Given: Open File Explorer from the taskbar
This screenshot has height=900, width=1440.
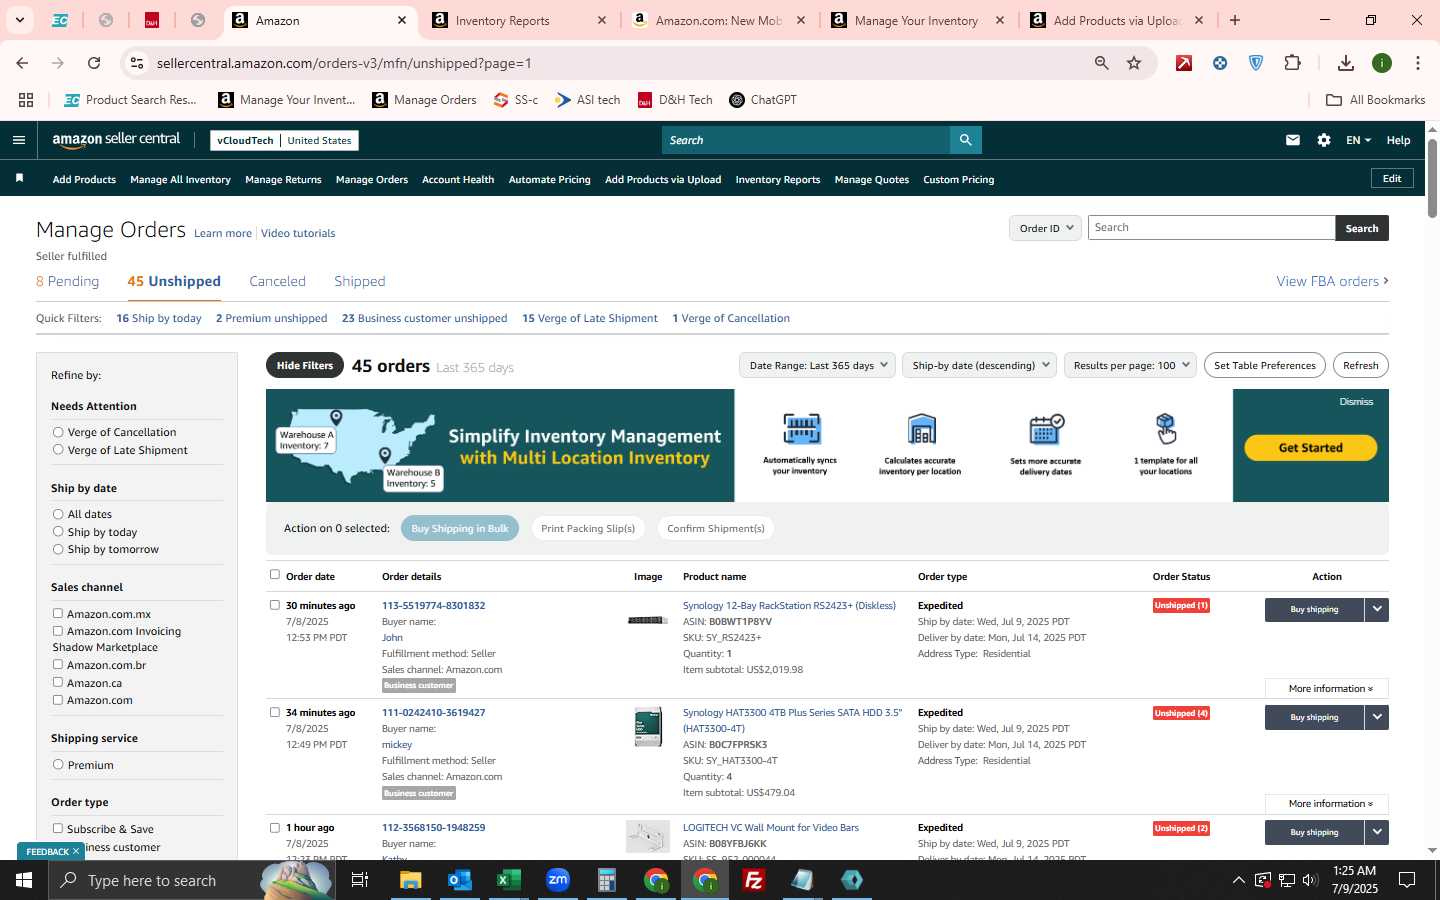Looking at the screenshot, I should click(410, 880).
